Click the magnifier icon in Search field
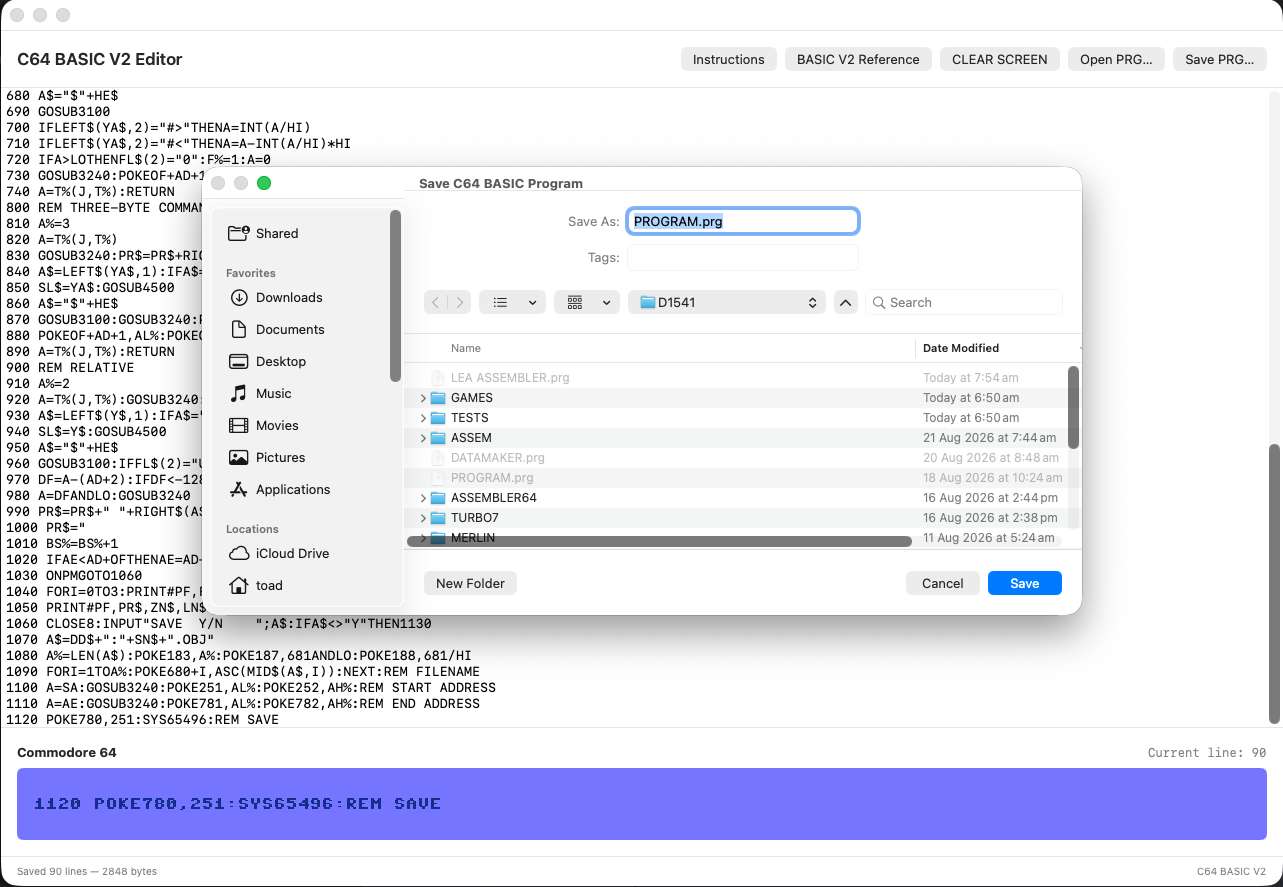1283x887 pixels. pos(878,302)
